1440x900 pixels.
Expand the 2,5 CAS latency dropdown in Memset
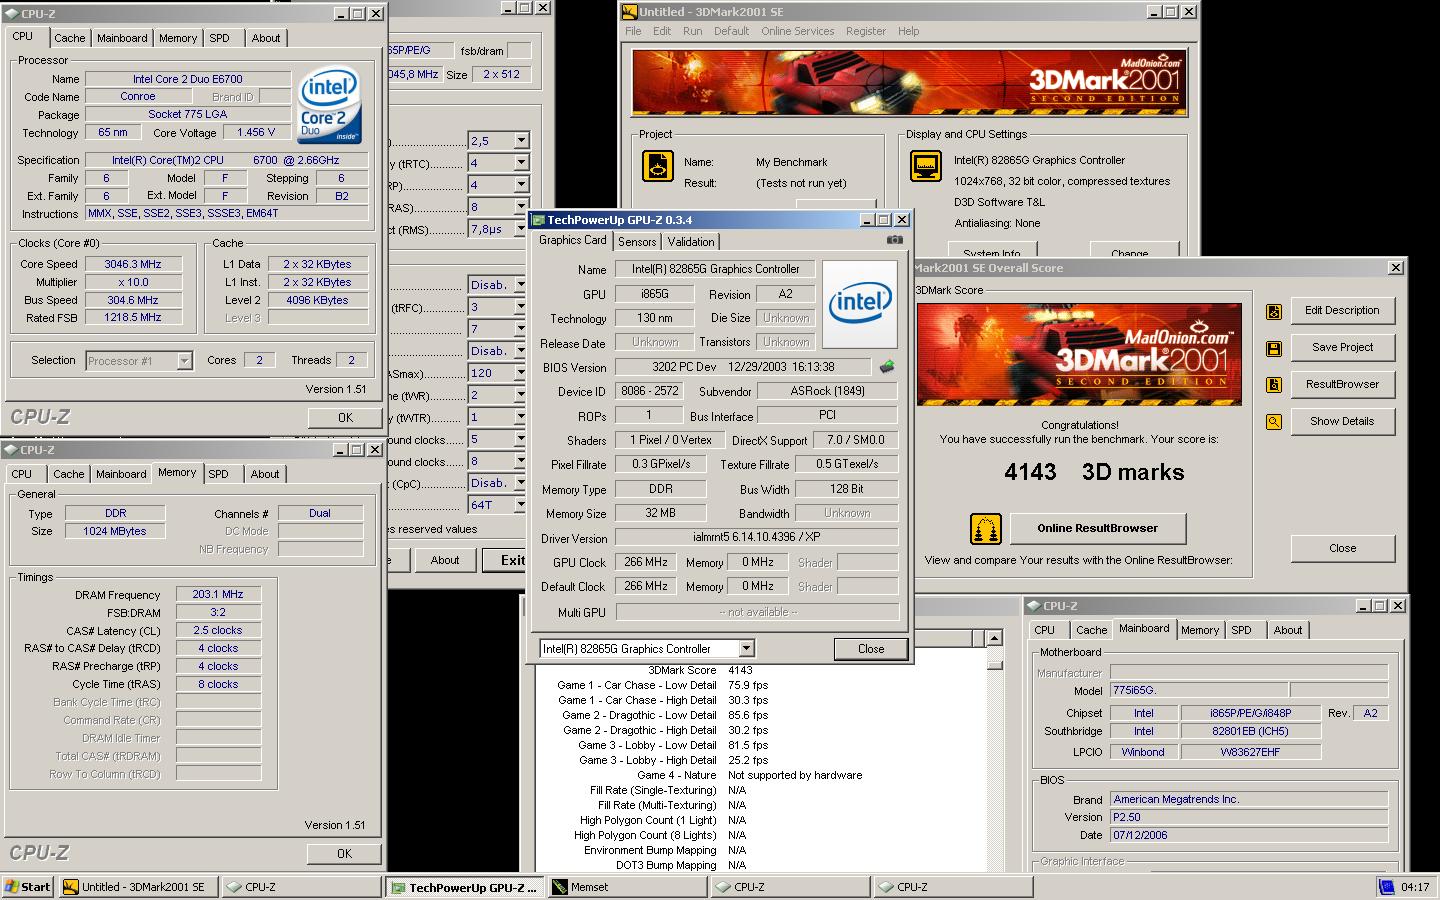(520, 141)
